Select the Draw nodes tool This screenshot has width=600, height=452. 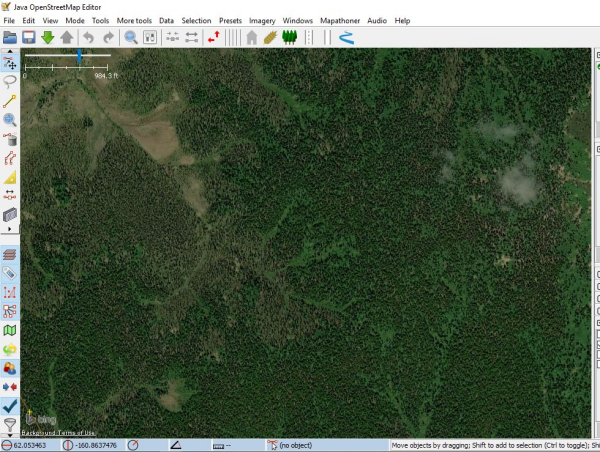click(x=10, y=101)
